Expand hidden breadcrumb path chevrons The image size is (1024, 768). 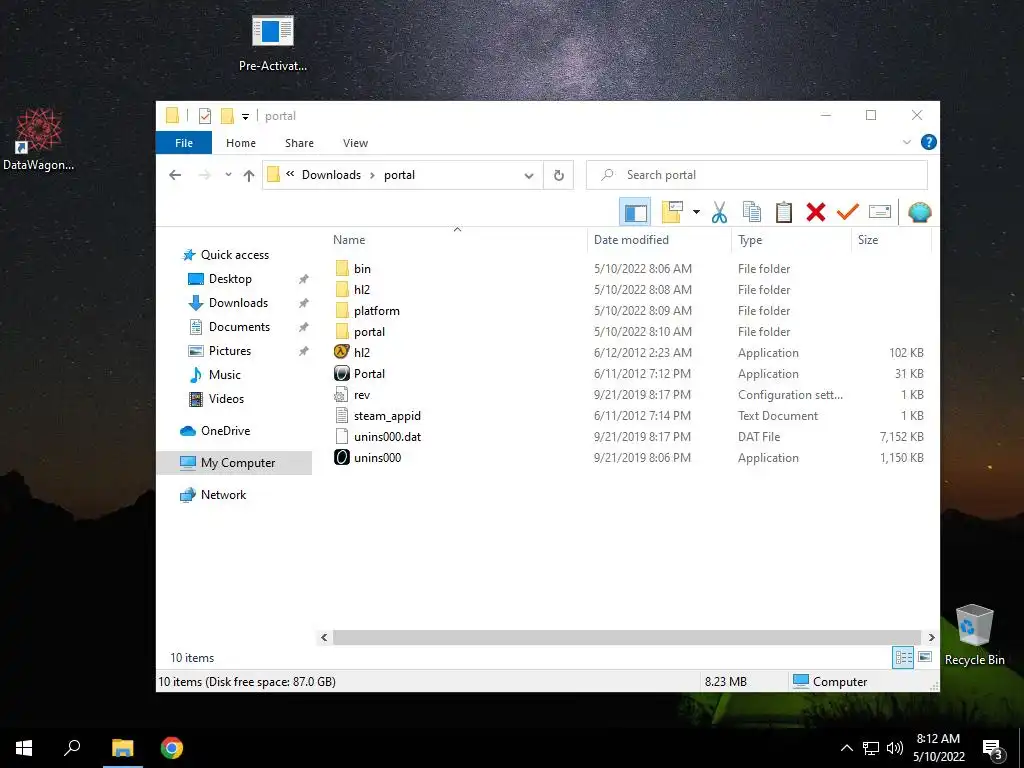coord(290,174)
